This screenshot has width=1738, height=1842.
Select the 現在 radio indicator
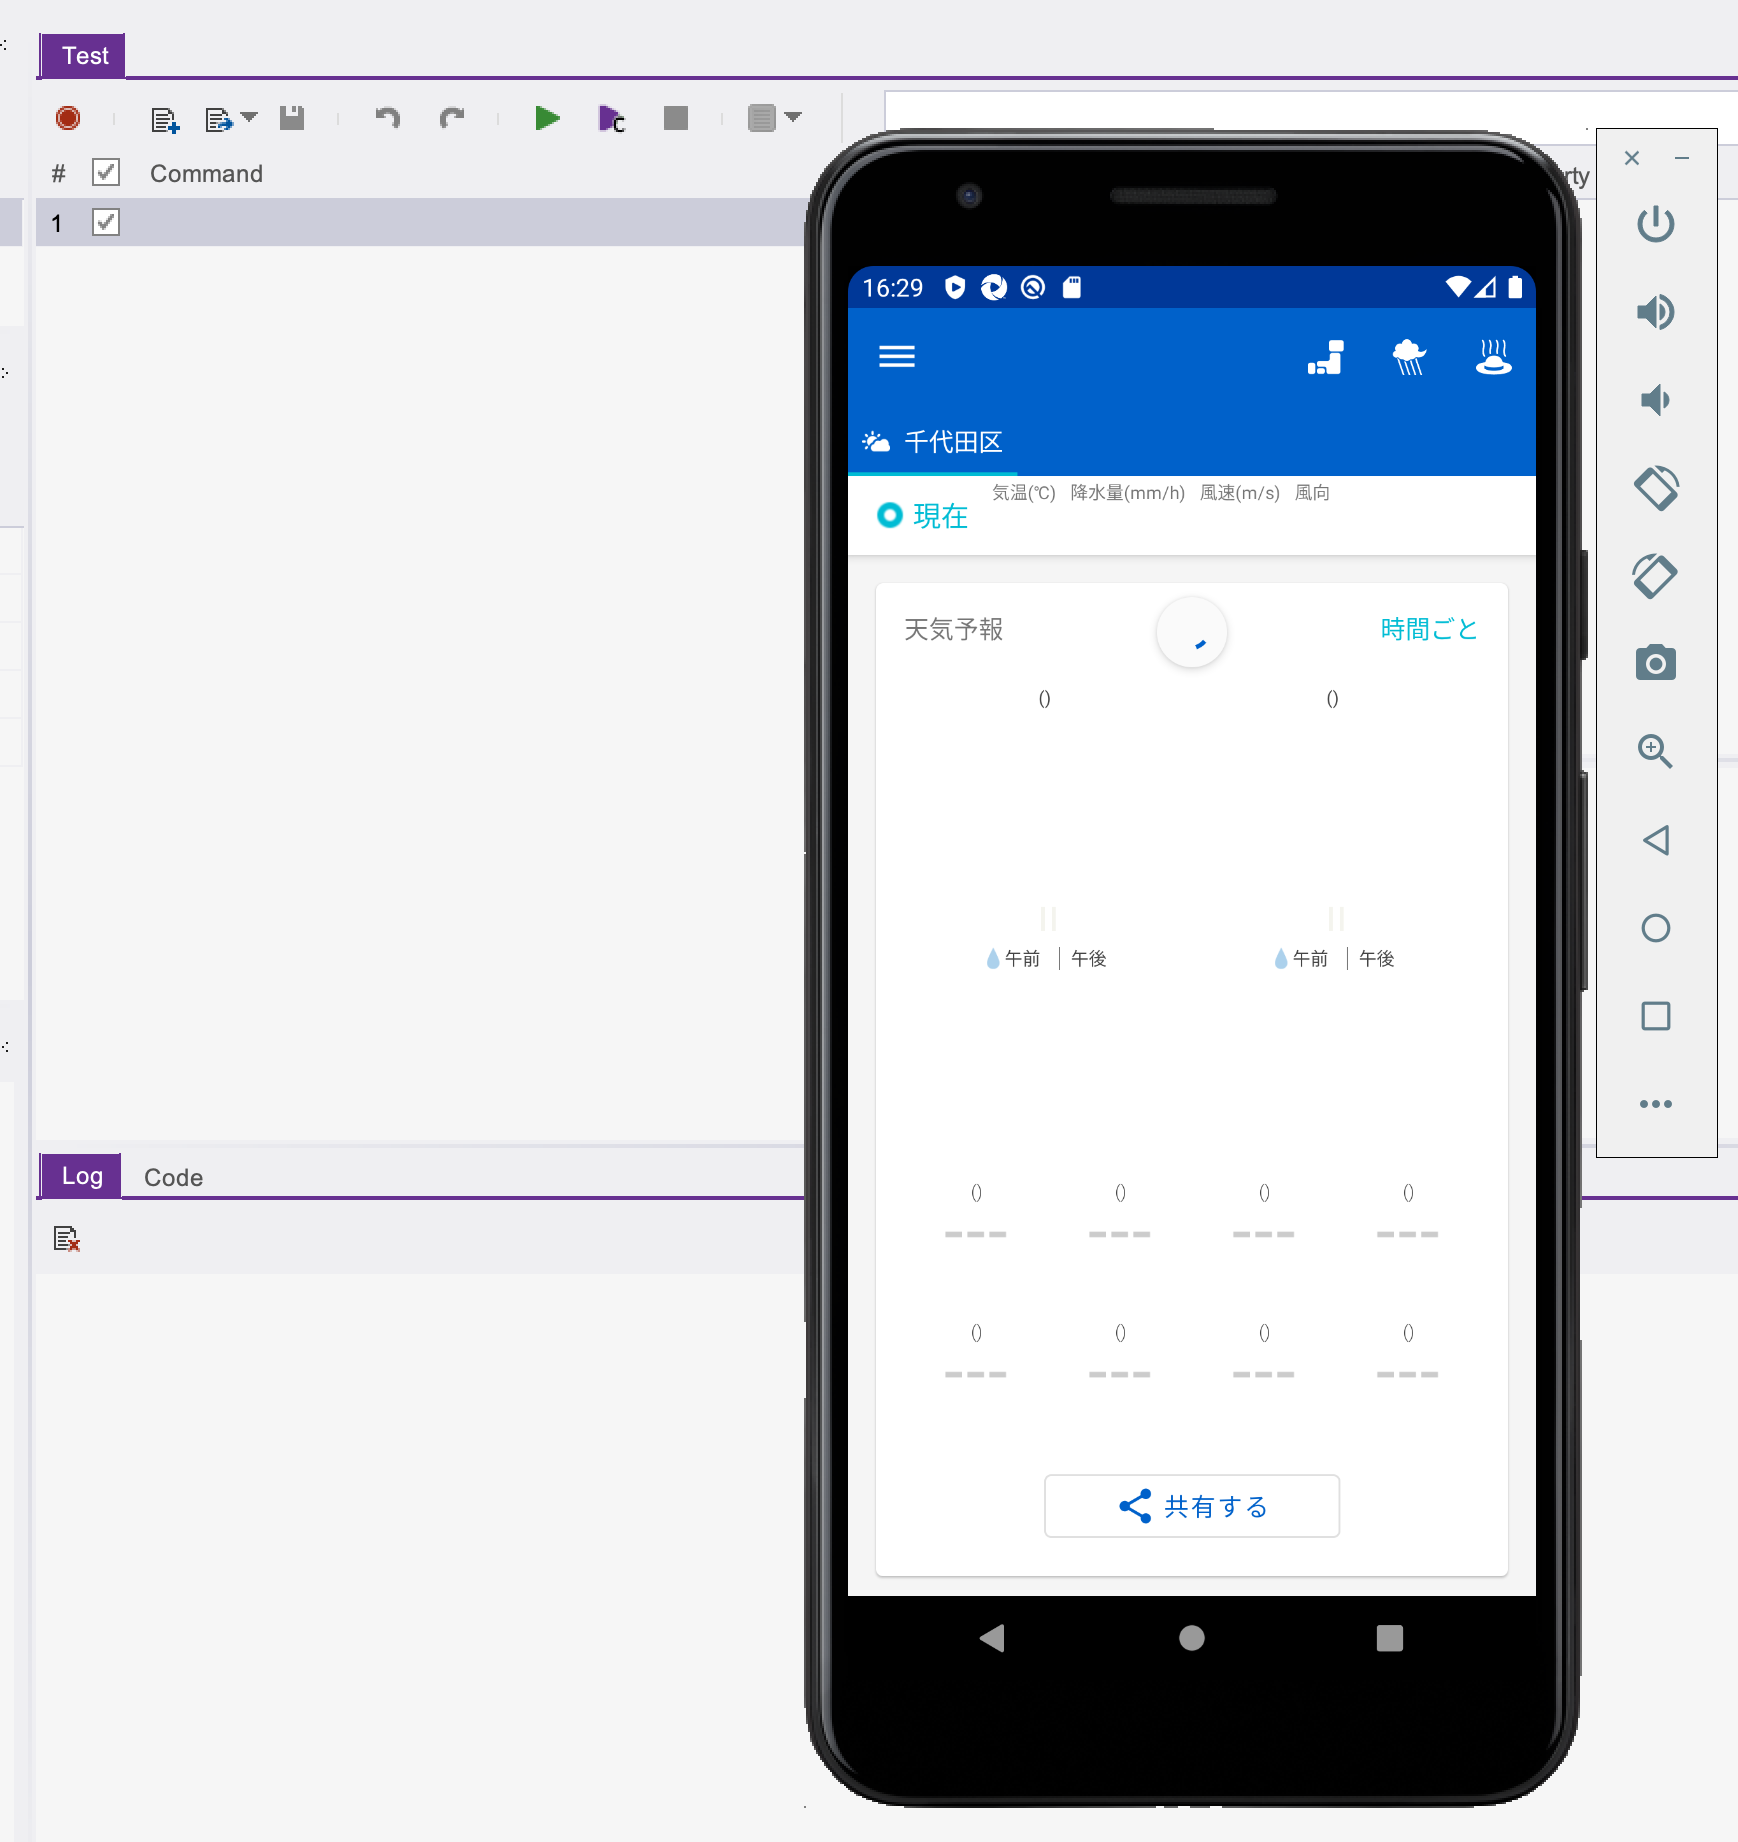point(890,515)
